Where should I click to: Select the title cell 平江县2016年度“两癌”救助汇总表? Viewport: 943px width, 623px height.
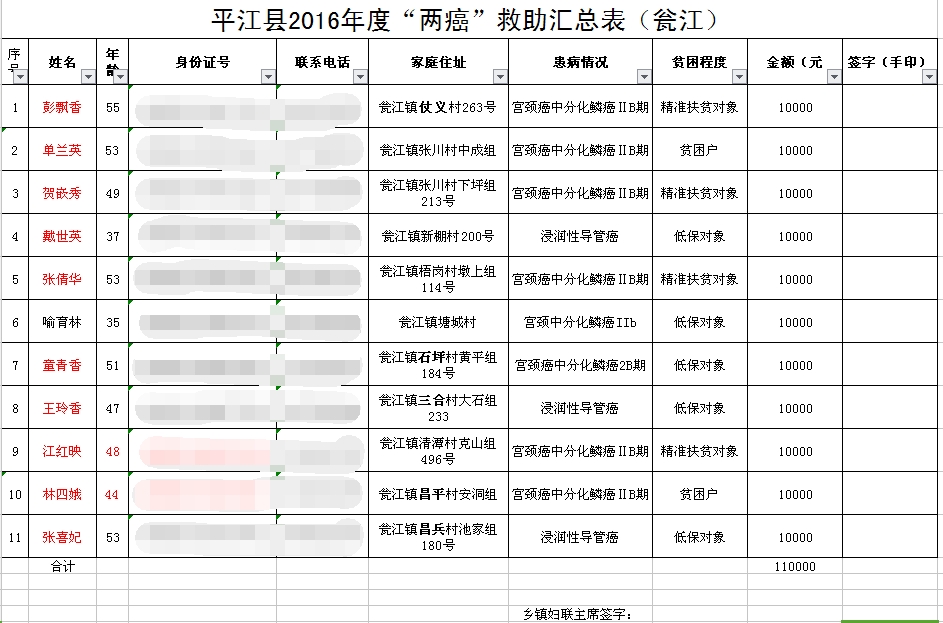[x=470, y=20]
